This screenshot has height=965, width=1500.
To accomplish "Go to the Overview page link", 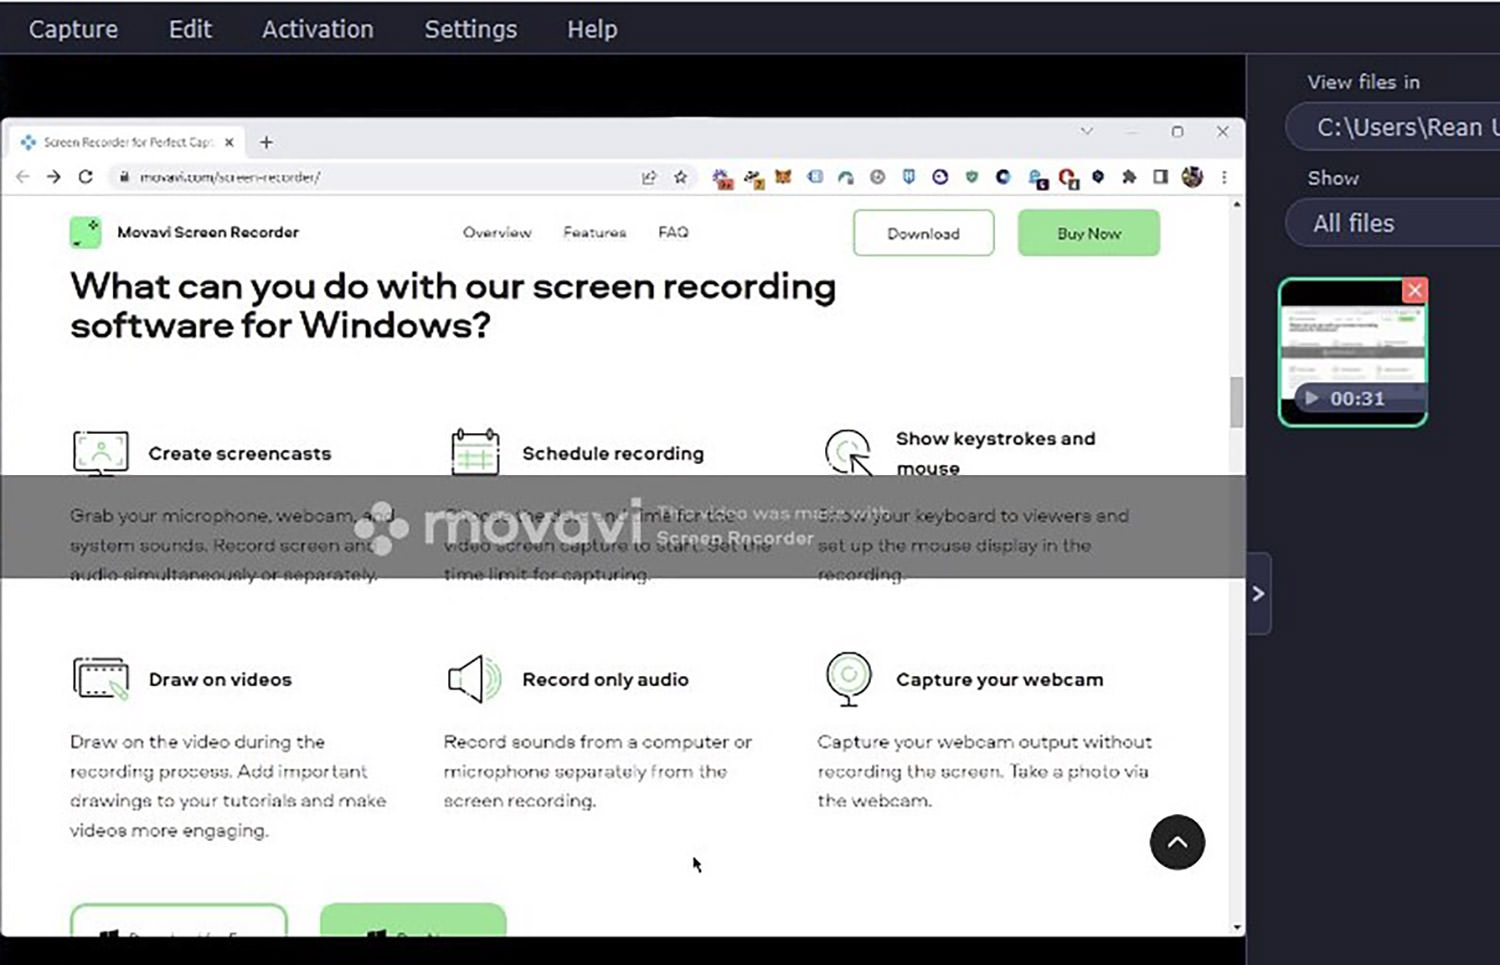I will click(x=497, y=232).
